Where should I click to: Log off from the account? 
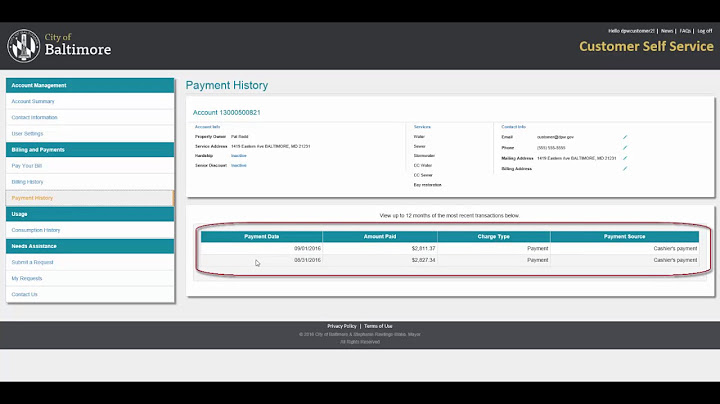click(704, 31)
